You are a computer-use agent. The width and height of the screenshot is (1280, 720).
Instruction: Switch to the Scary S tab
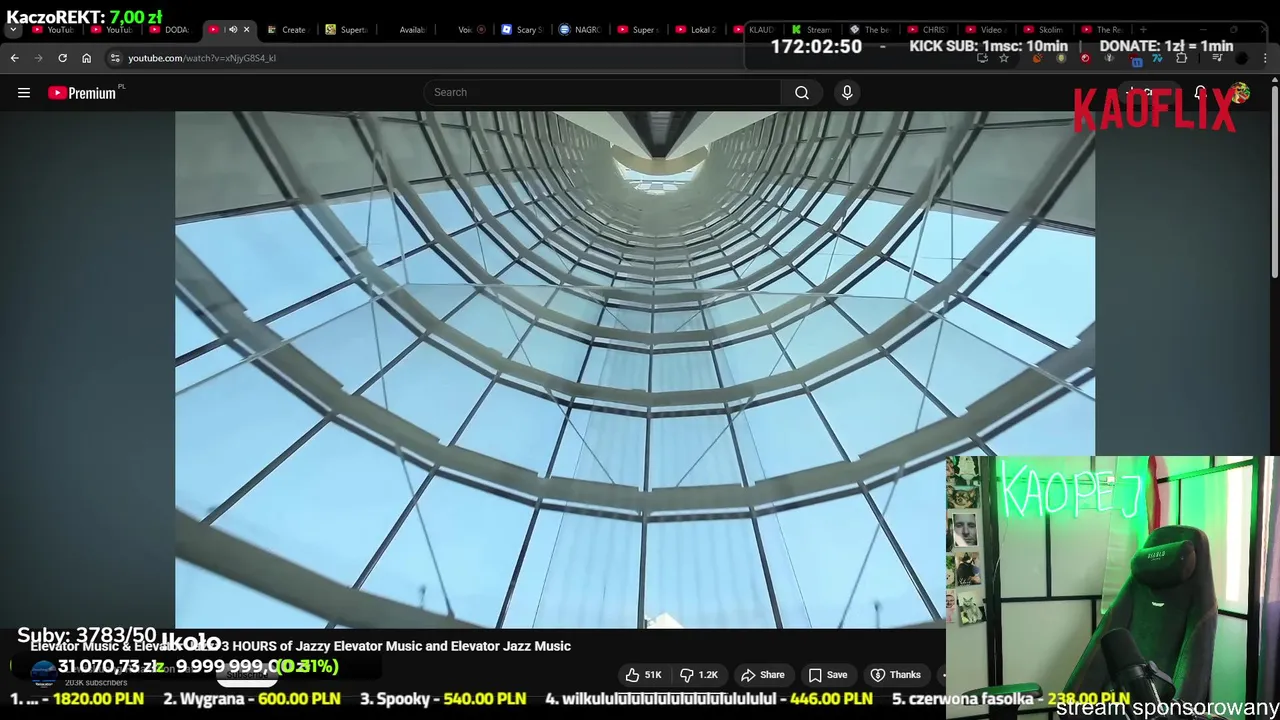coord(522,29)
